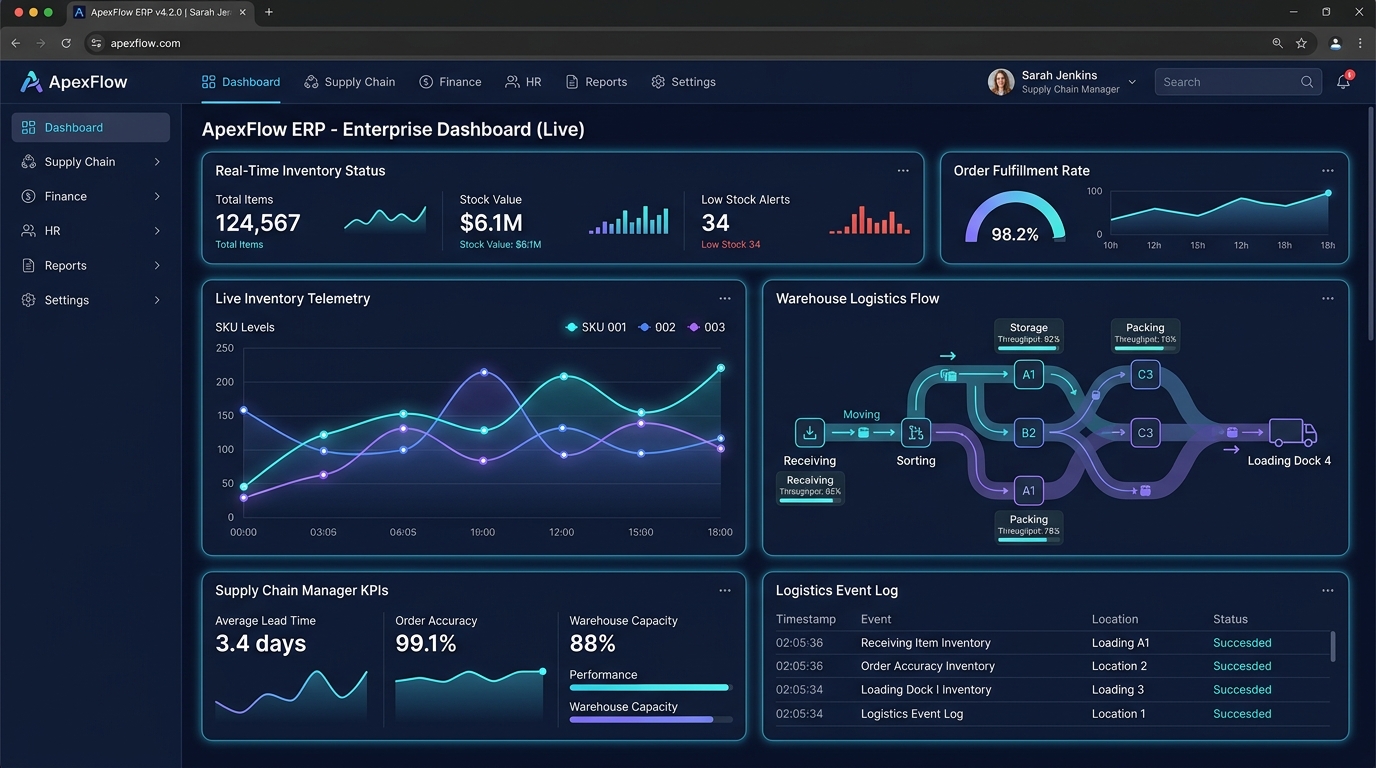Image resolution: width=1376 pixels, height=768 pixels.
Task: Open Real-Time Inventory Status options menu
Action: click(x=903, y=171)
